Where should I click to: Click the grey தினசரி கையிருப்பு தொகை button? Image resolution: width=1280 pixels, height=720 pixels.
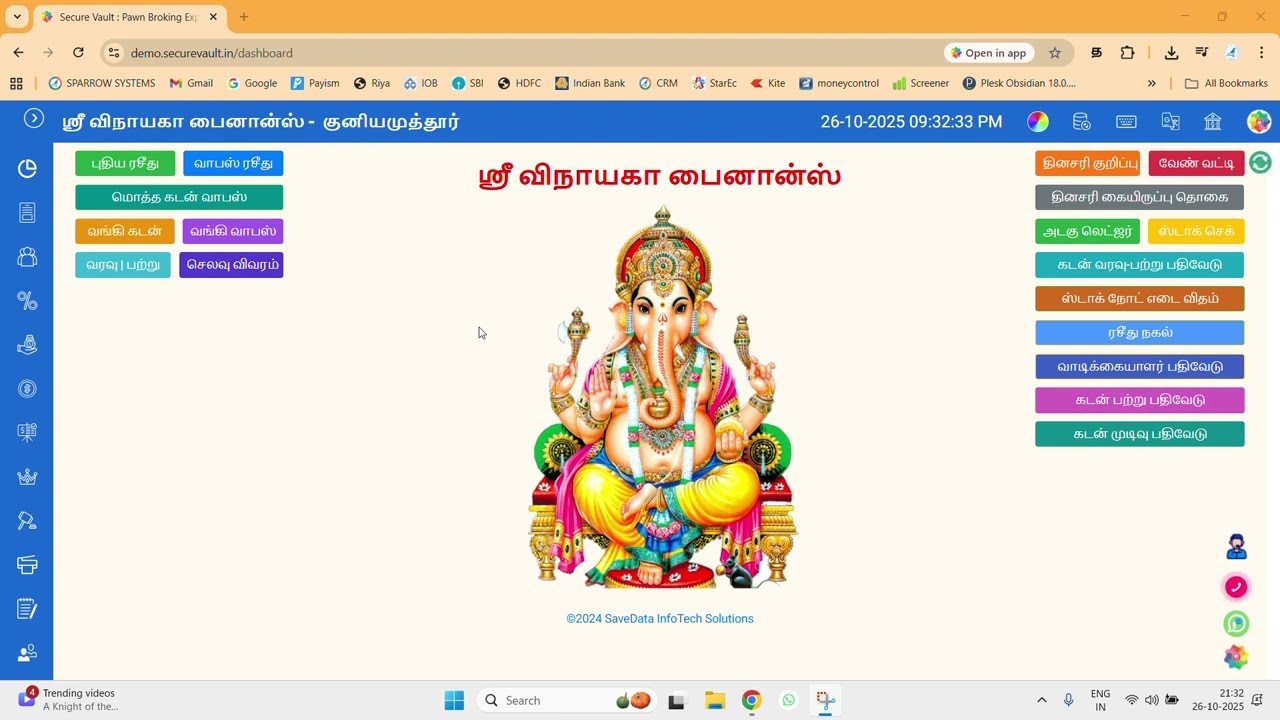pyautogui.click(x=1140, y=197)
